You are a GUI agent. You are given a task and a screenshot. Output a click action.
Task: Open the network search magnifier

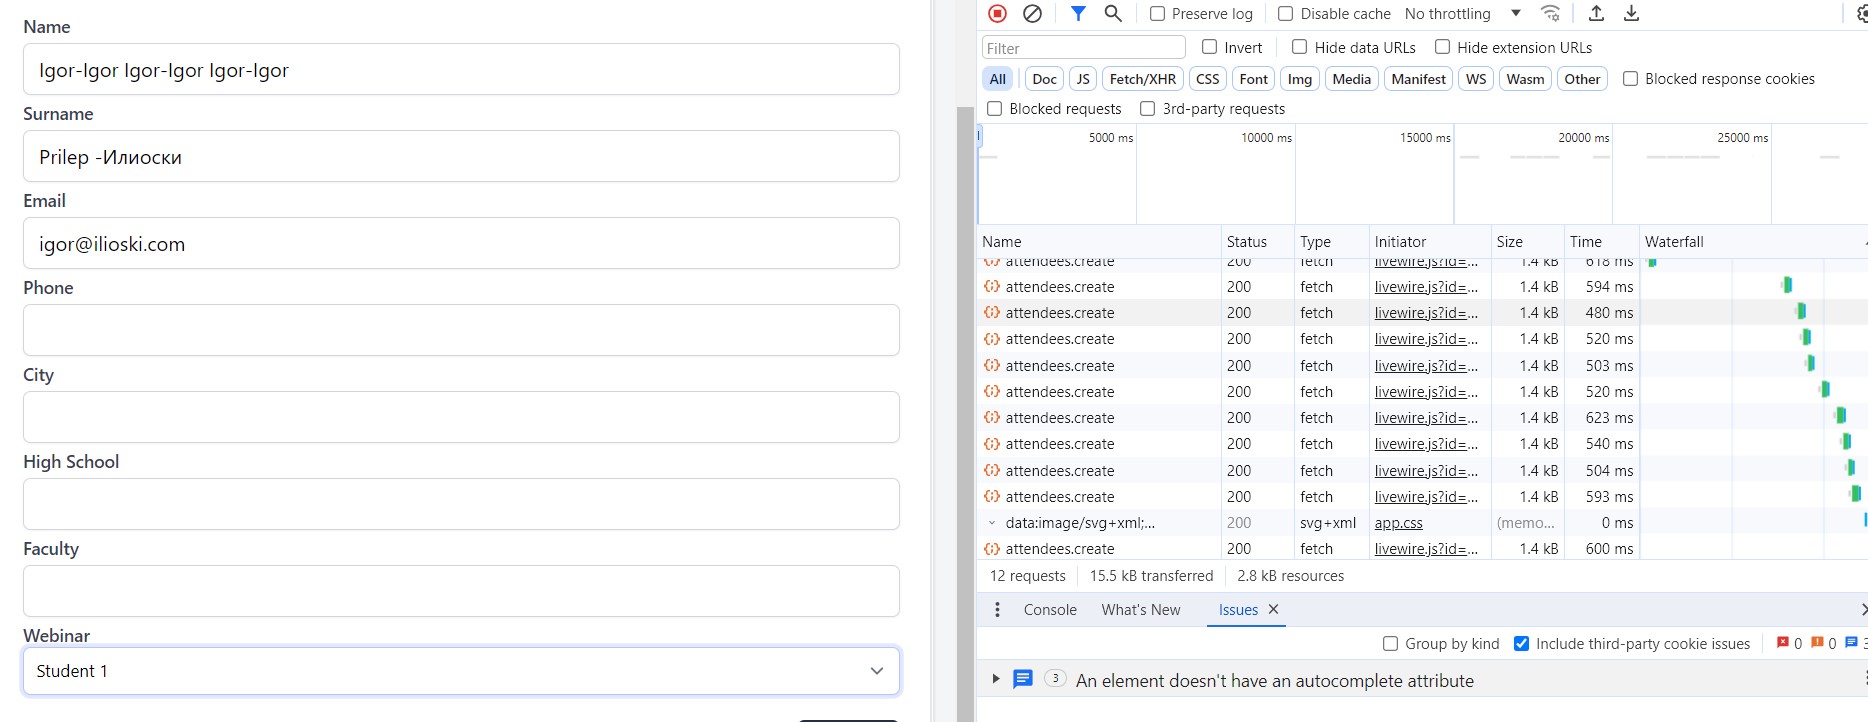click(x=1113, y=13)
